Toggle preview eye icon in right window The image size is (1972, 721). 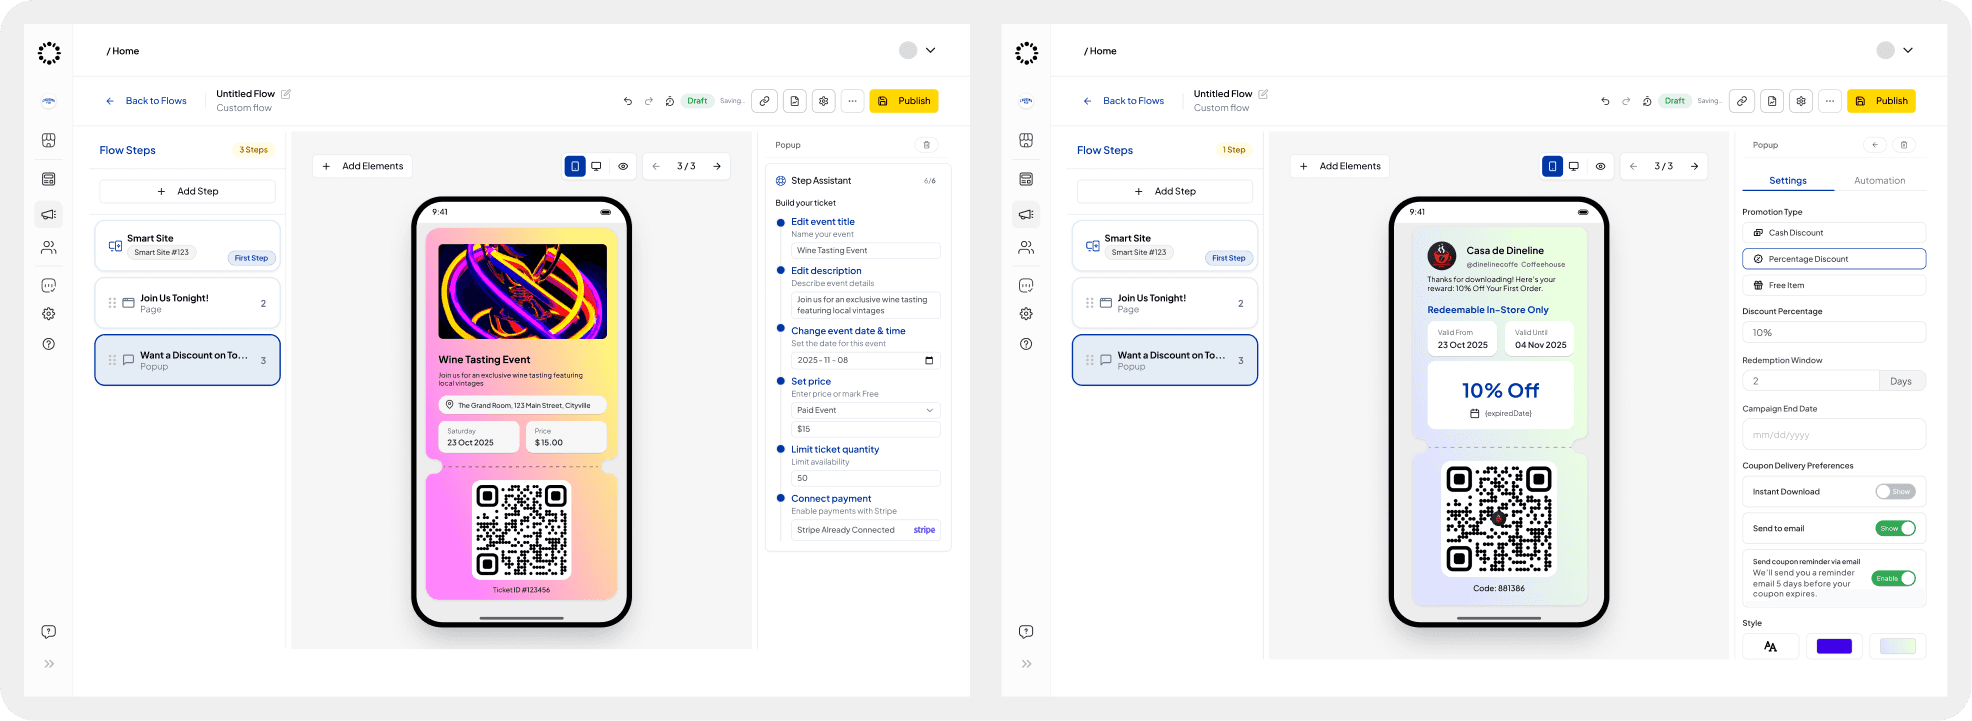point(1600,166)
